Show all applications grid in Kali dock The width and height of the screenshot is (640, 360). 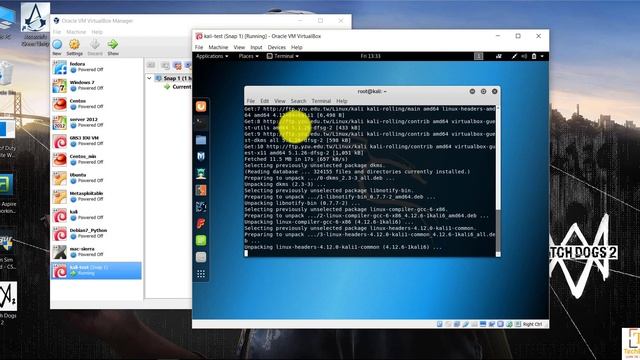201,274
